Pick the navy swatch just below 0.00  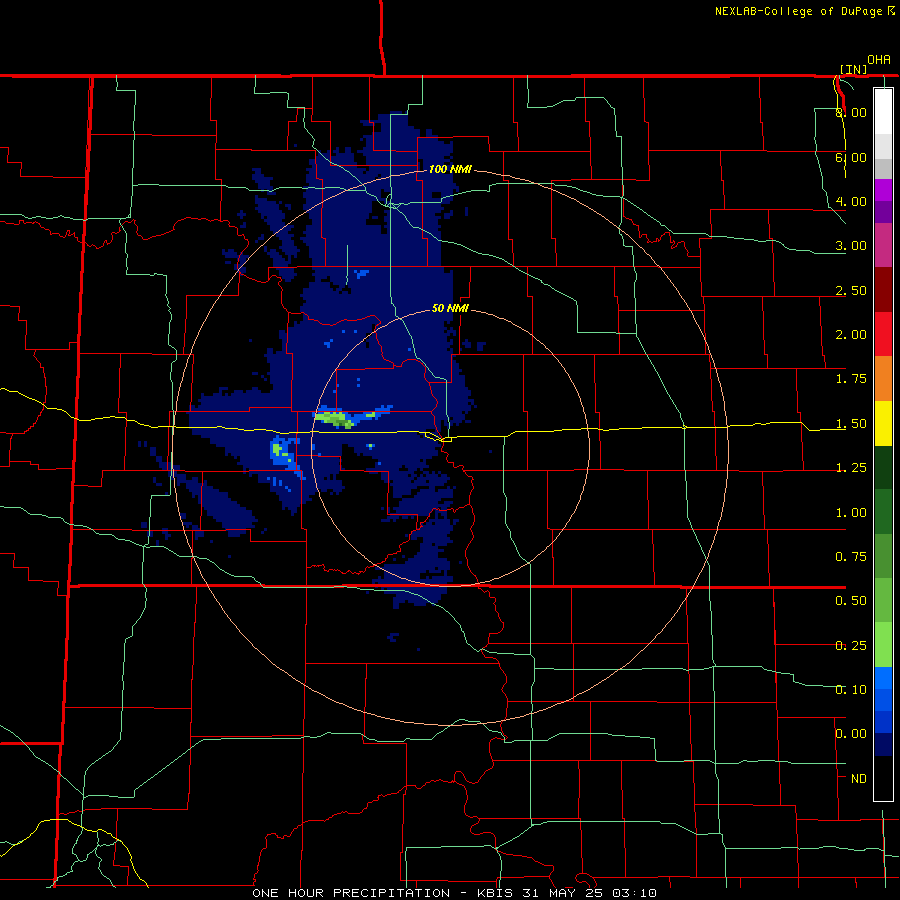883,745
